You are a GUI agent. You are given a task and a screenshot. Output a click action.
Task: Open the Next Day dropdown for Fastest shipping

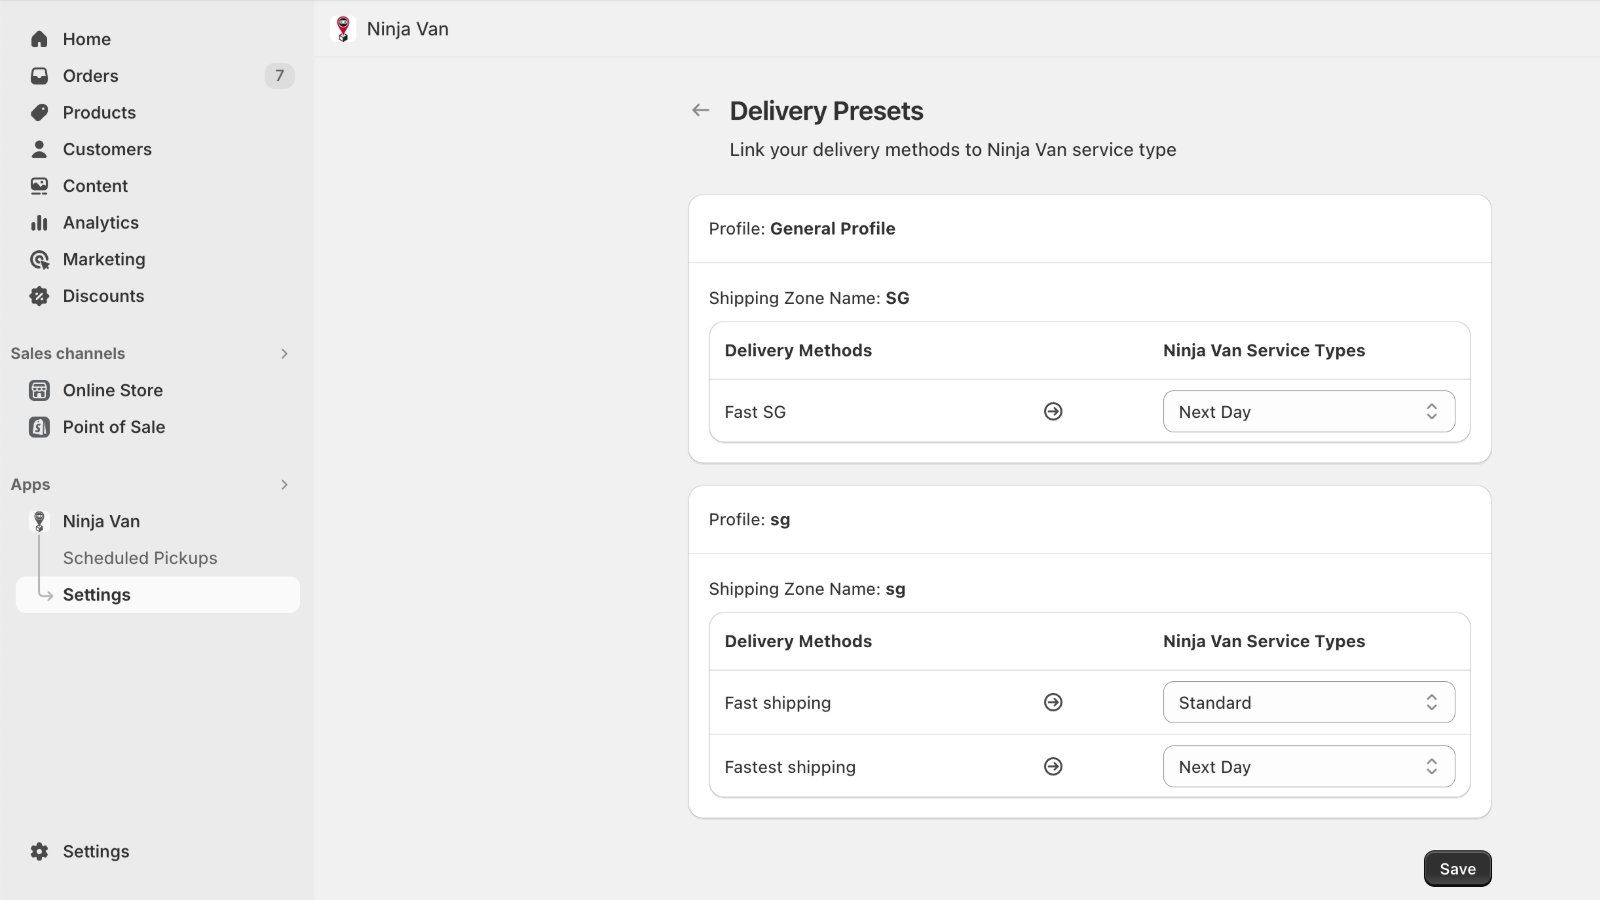point(1309,766)
